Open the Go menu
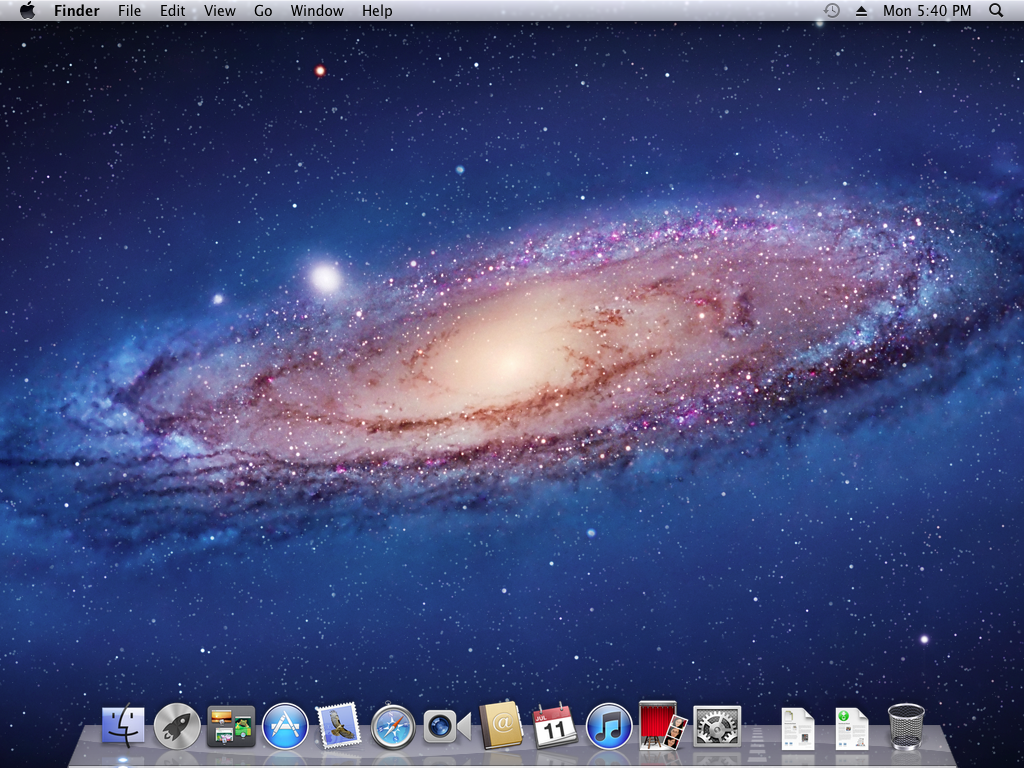The height and width of the screenshot is (768, 1024). point(262,11)
